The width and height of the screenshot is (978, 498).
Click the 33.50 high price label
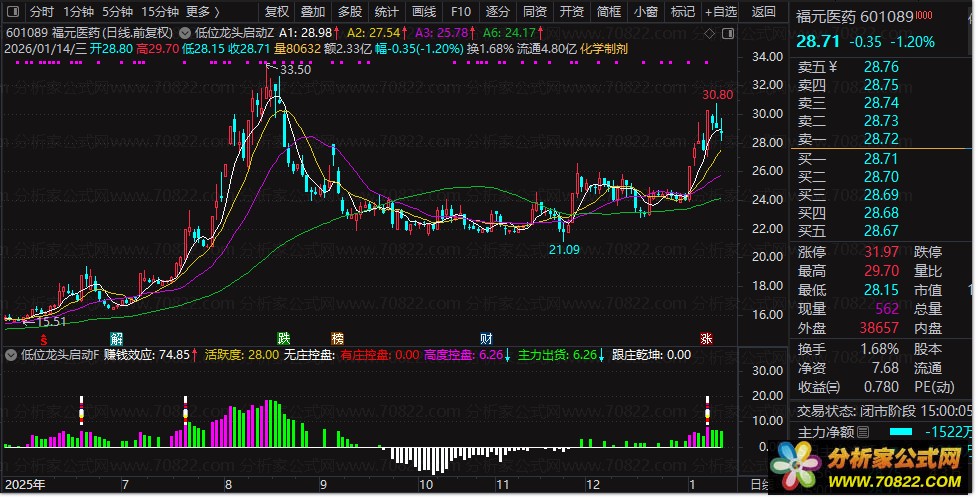click(x=295, y=70)
